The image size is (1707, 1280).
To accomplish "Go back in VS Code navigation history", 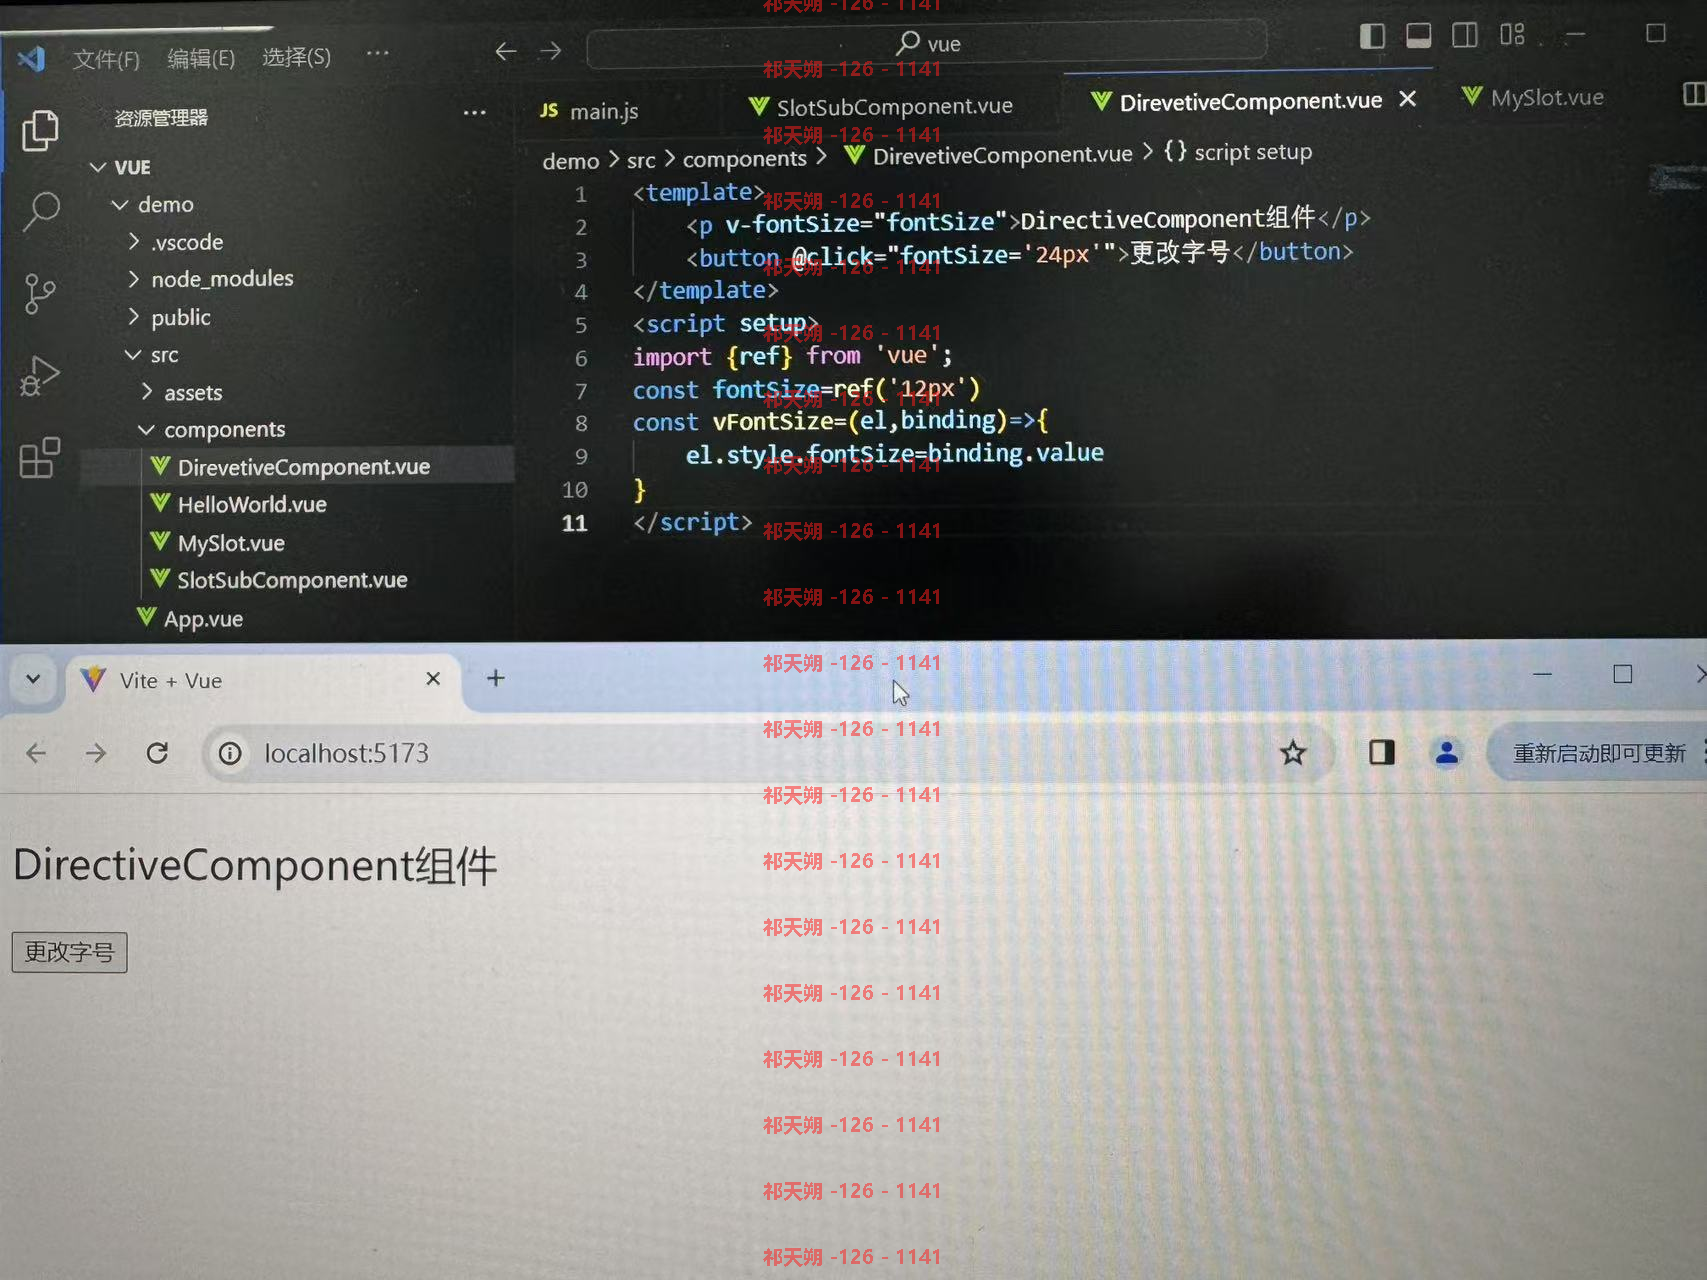I will tap(506, 51).
